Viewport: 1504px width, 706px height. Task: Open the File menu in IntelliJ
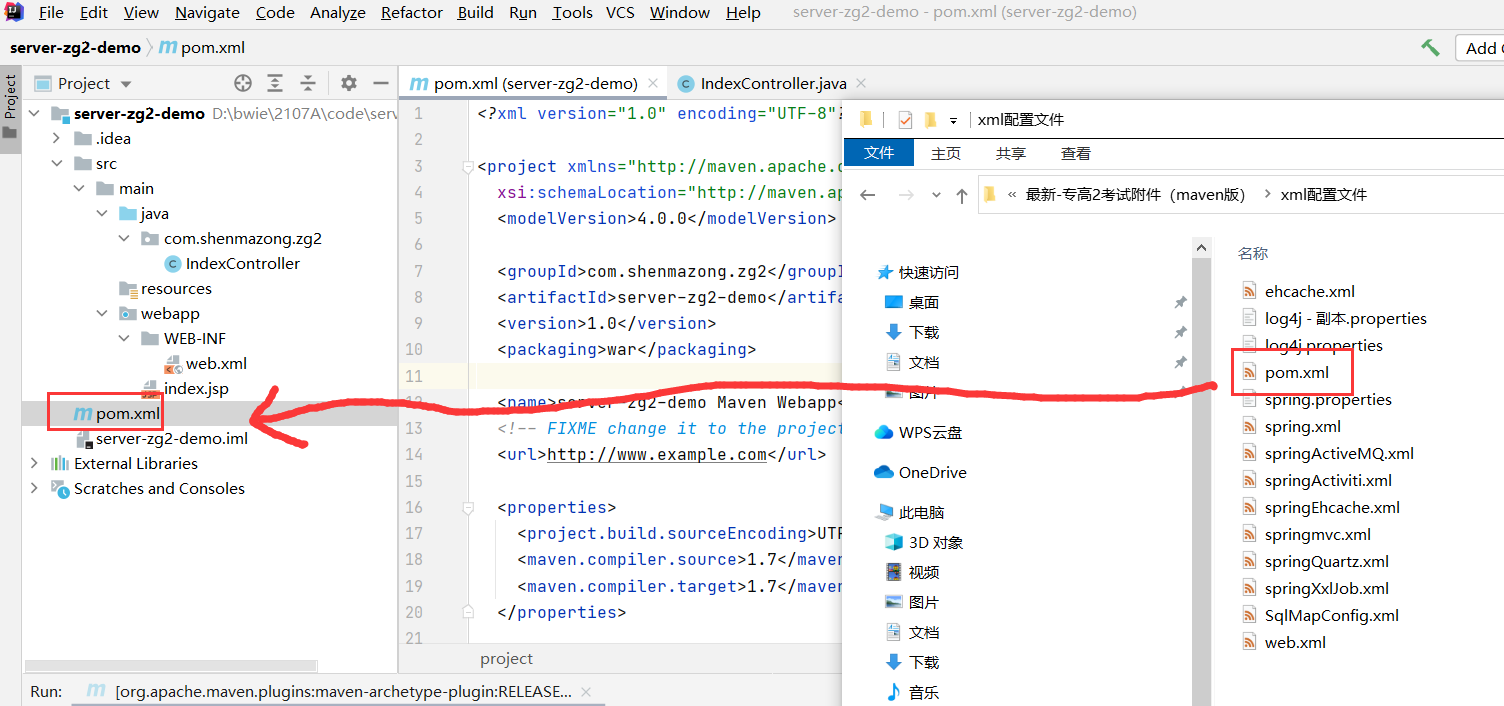click(x=50, y=13)
